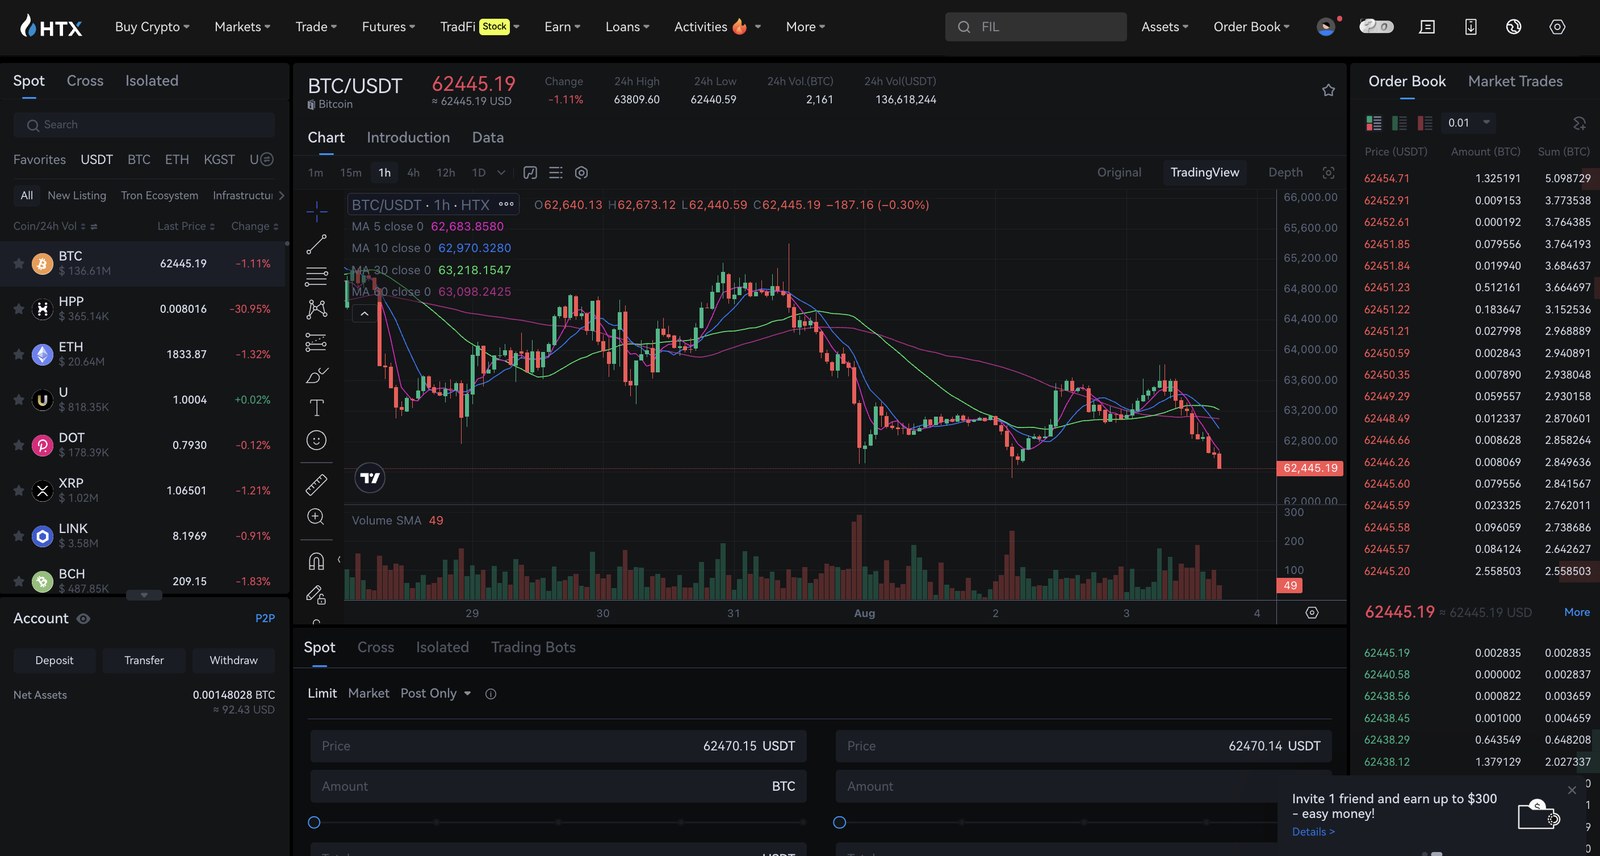Select the crosshair cursor chart tool
This screenshot has height=856, width=1600.
point(316,211)
